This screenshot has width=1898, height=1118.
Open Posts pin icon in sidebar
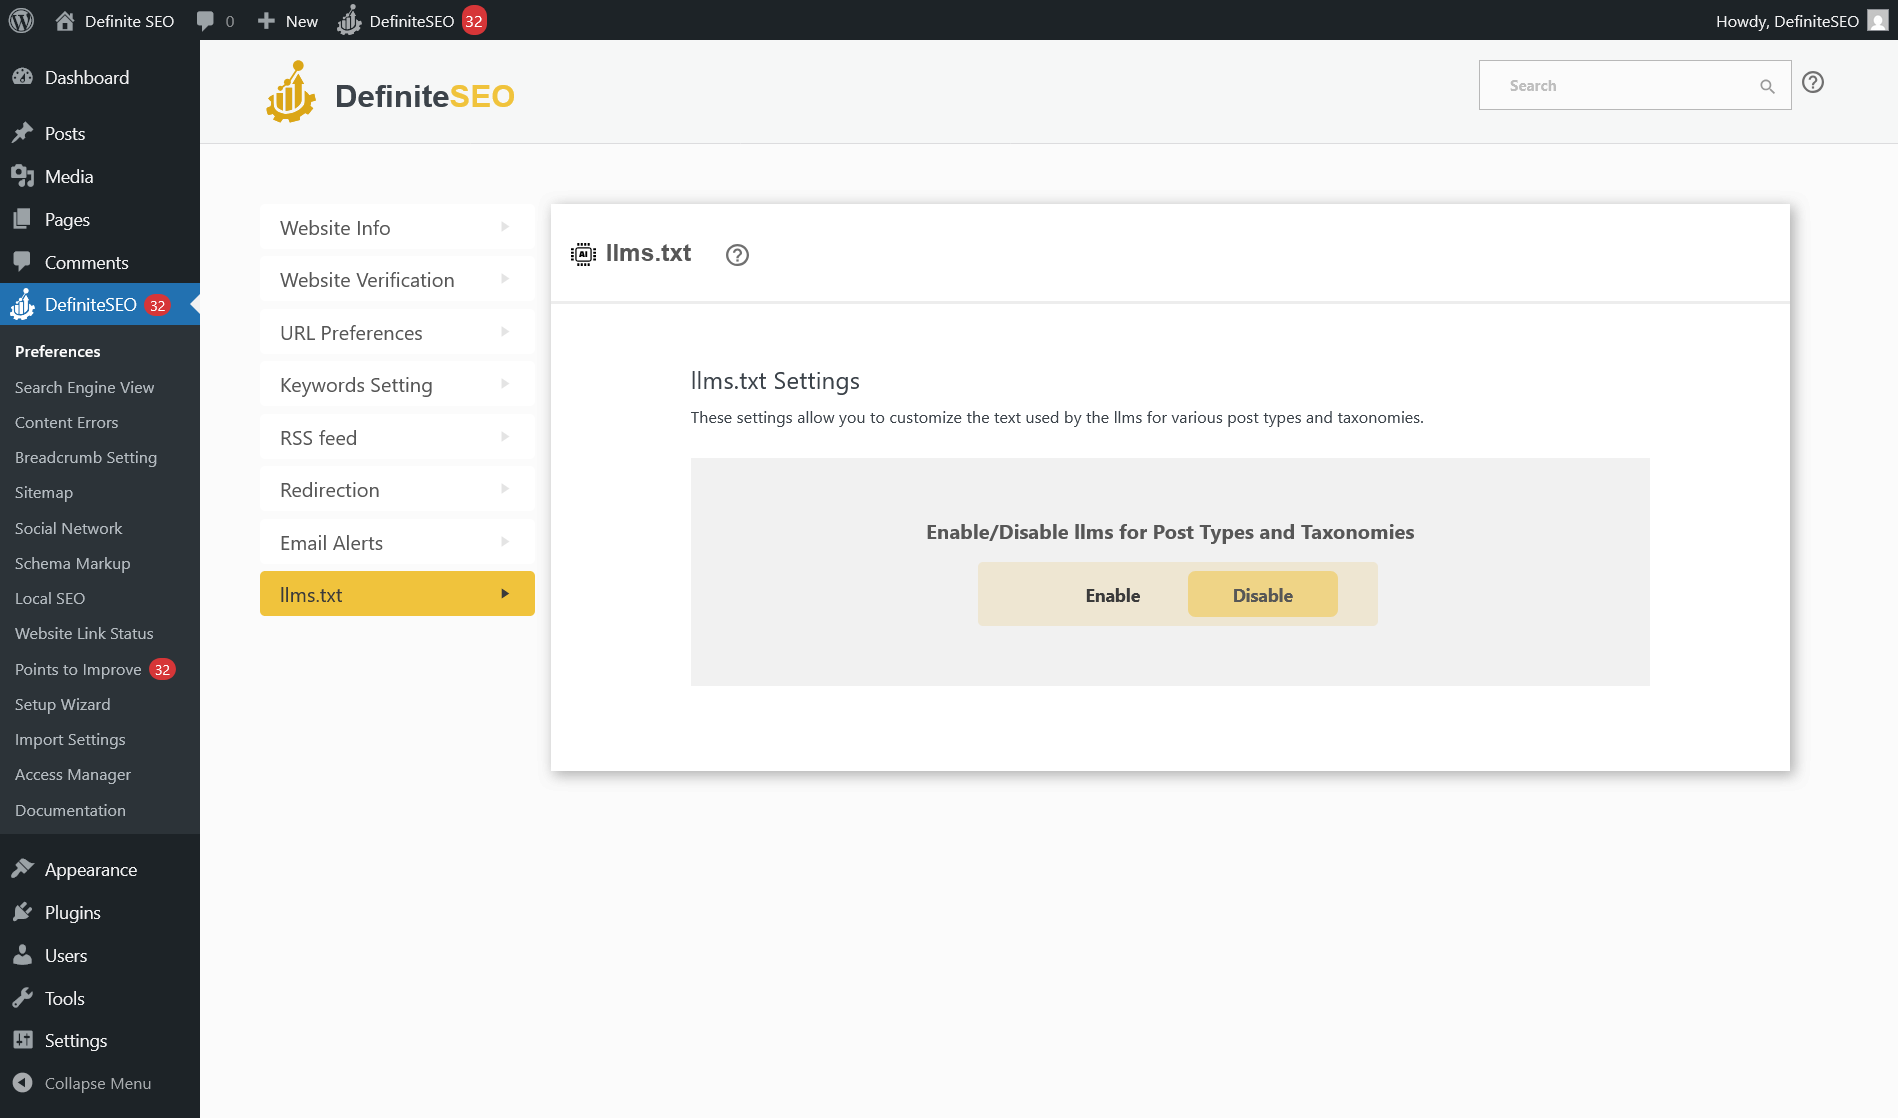click(22, 133)
